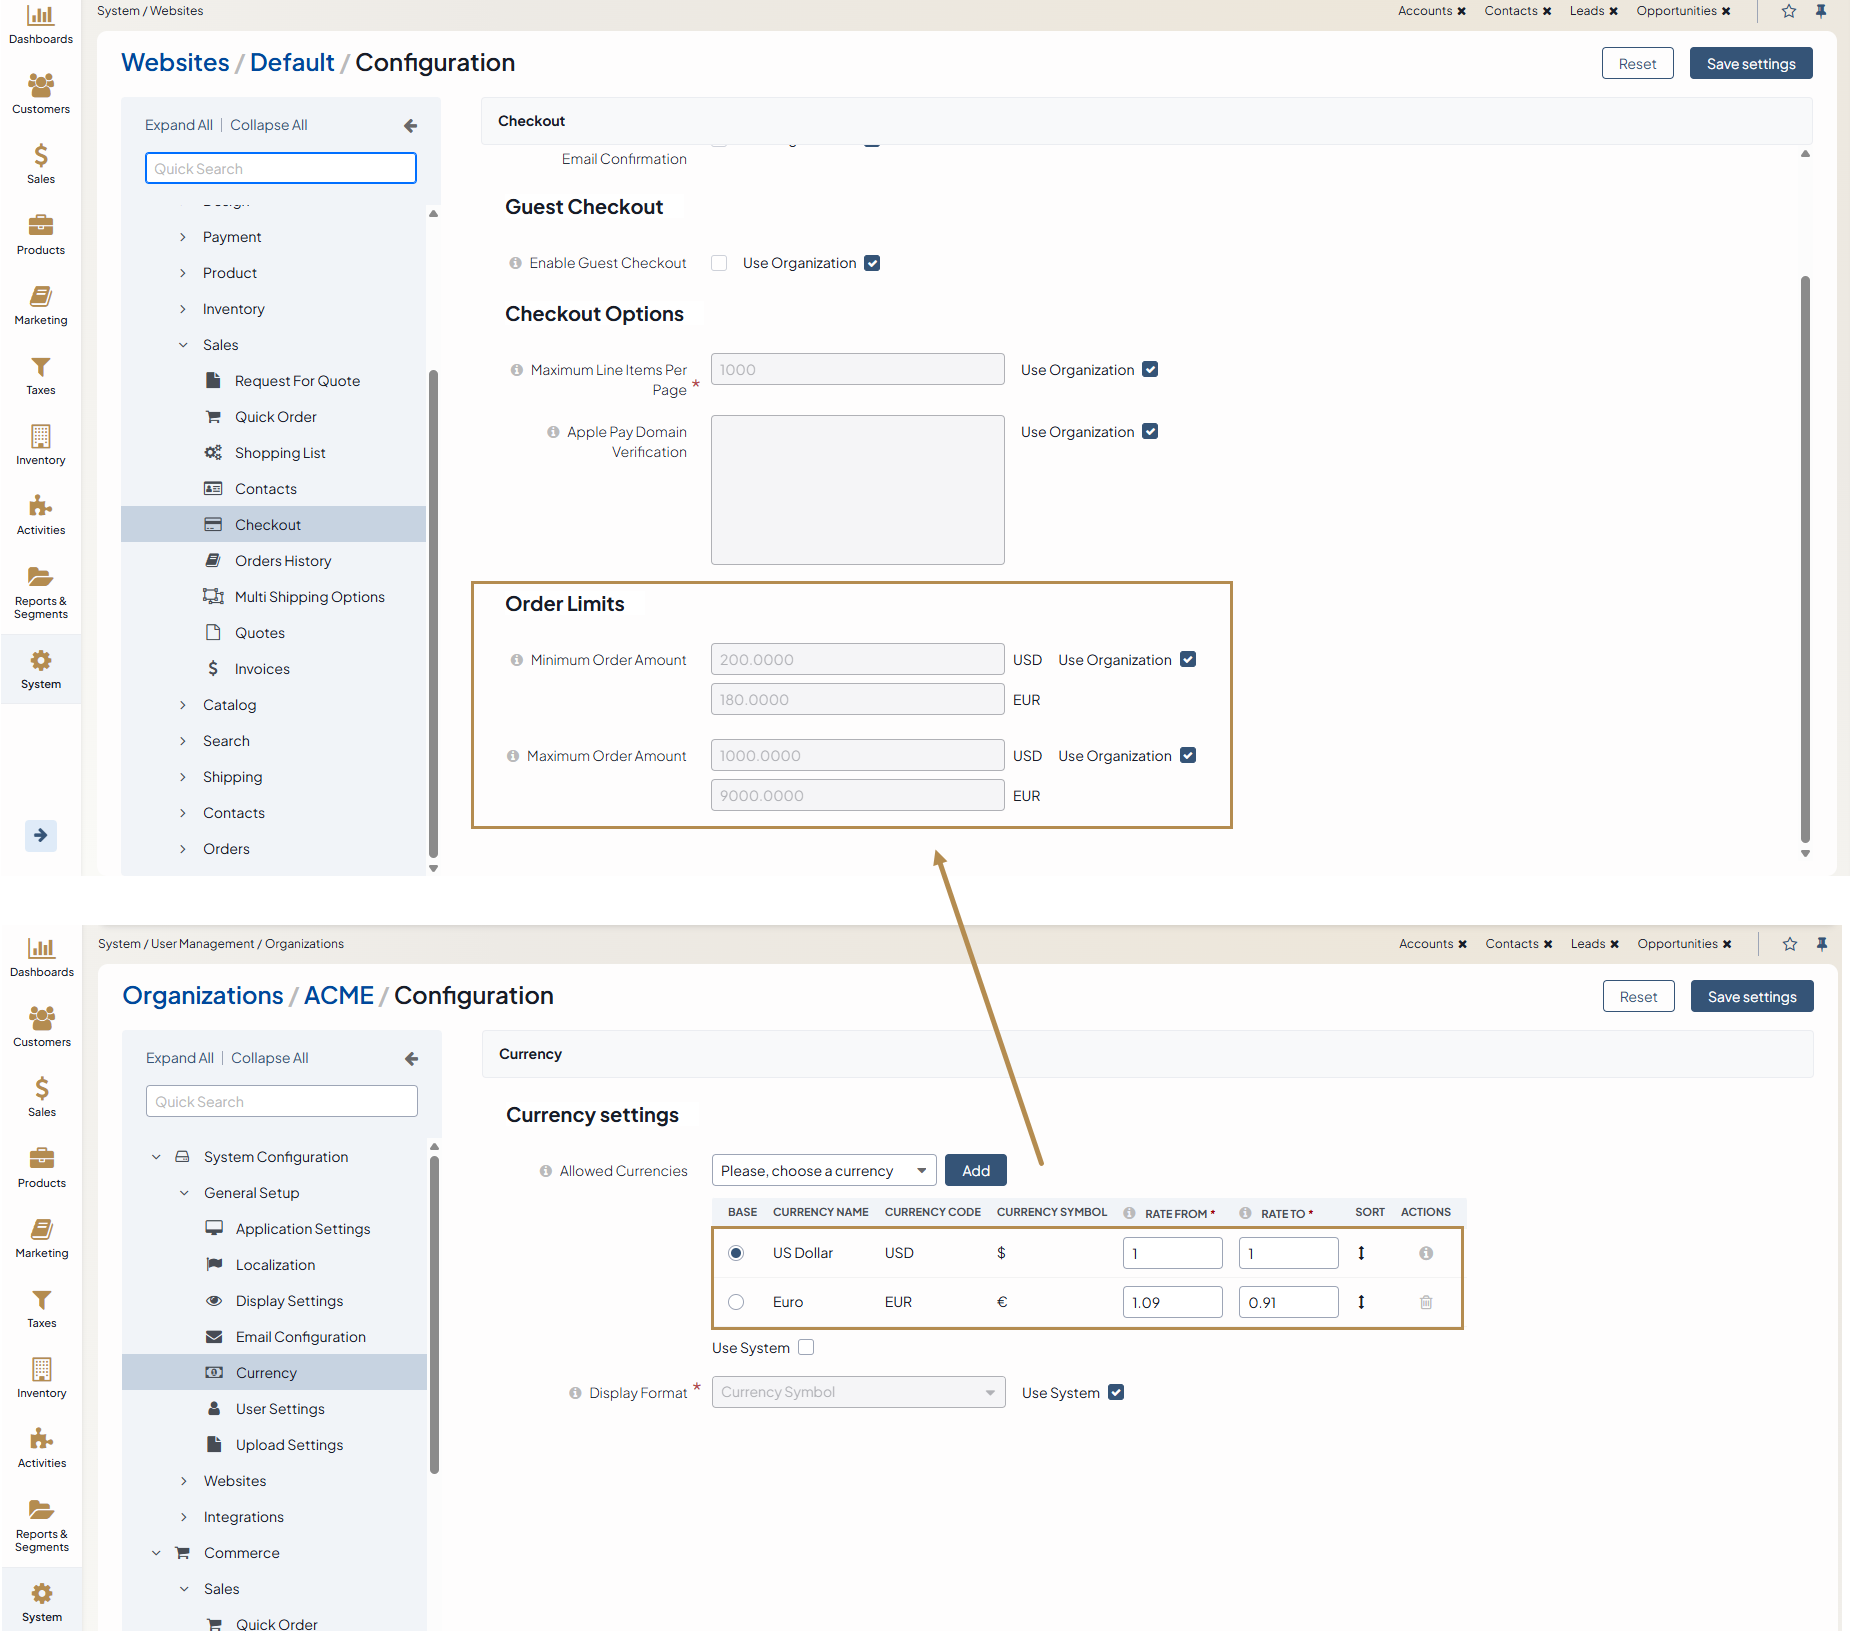The height and width of the screenshot is (1635, 1860).
Task: Expand the main sidebar with the right-arrow button
Action: (x=41, y=835)
